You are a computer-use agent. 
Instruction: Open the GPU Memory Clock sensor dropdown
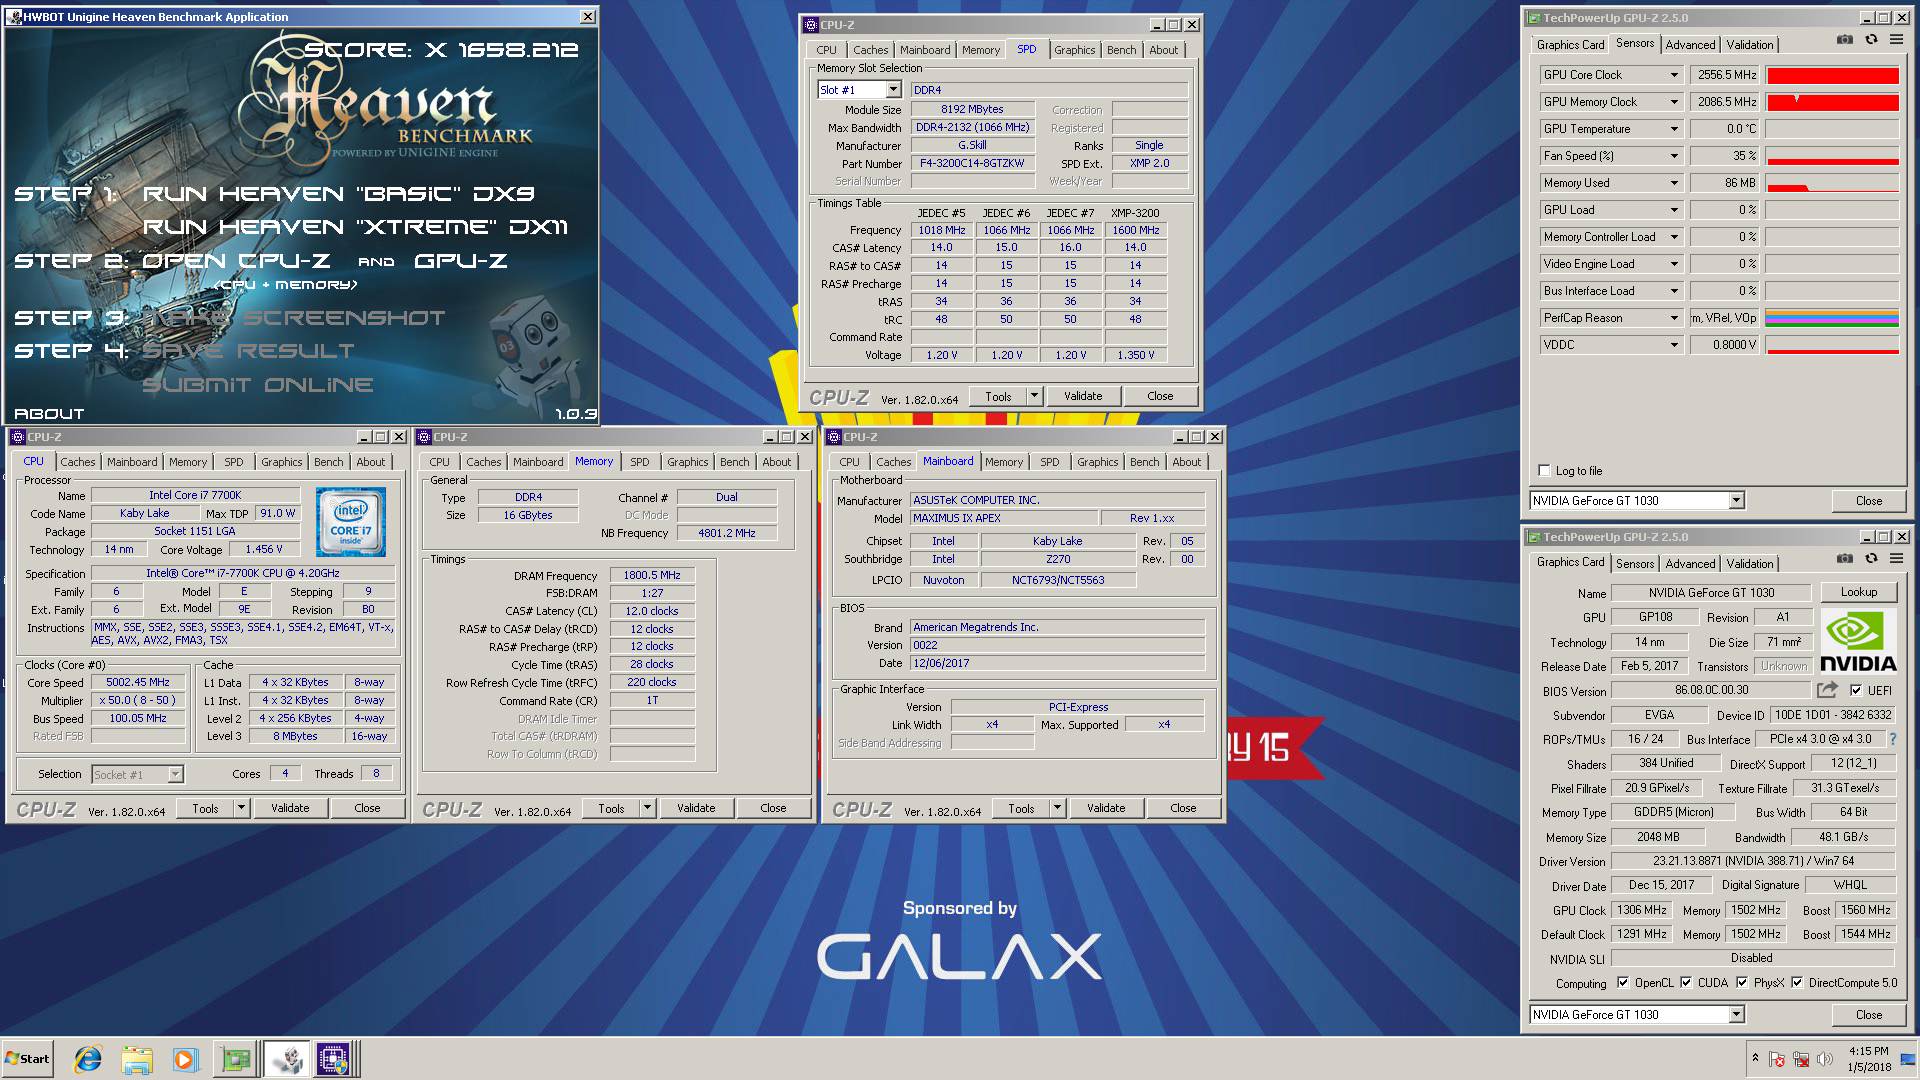(1674, 102)
